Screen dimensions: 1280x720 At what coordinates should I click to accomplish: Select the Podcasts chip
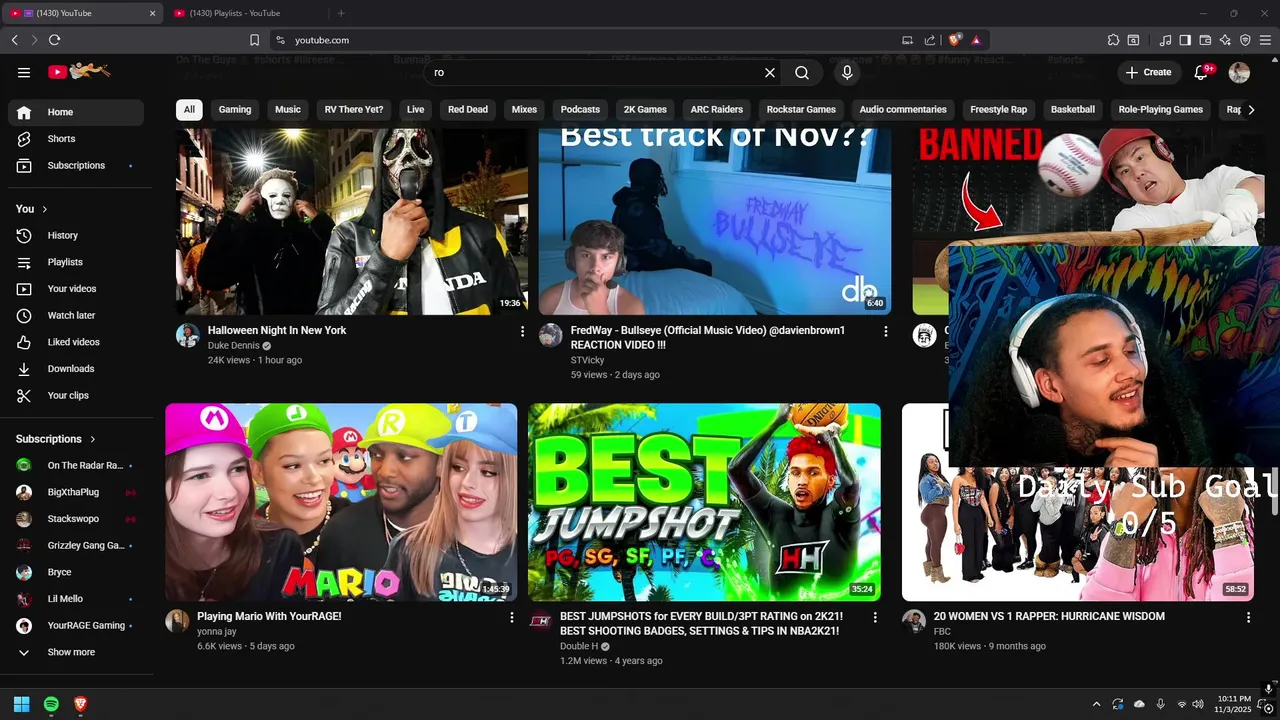point(580,109)
